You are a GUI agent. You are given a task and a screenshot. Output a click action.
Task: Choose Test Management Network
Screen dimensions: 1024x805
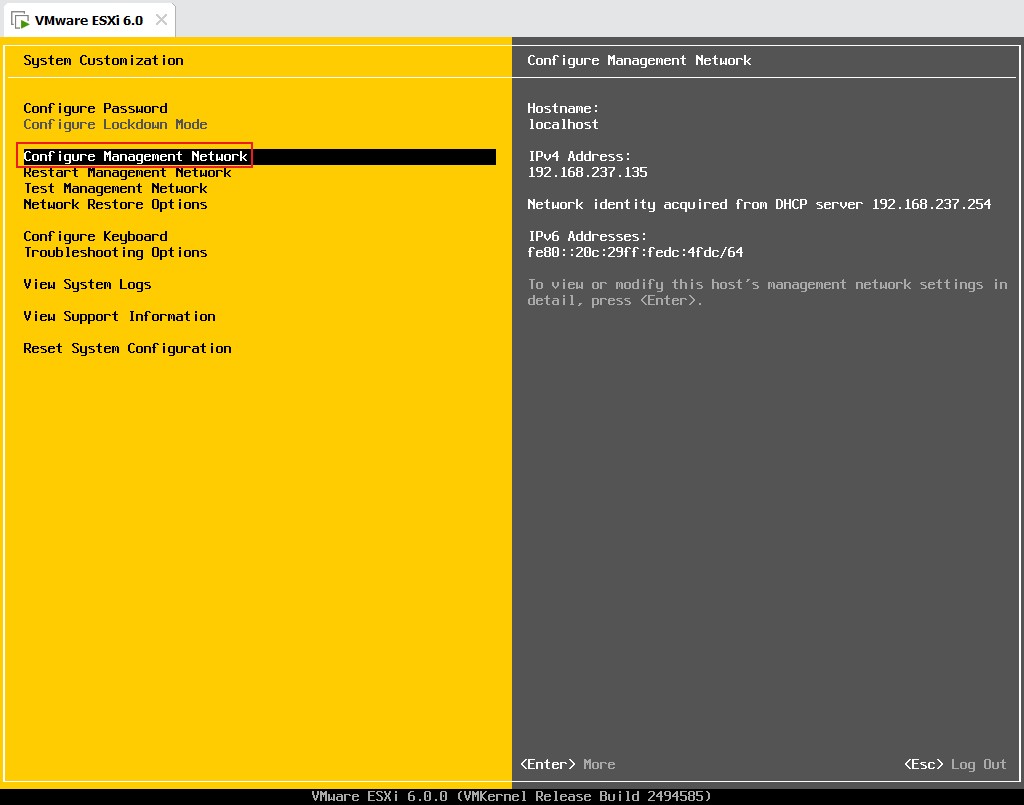tap(115, 188)
